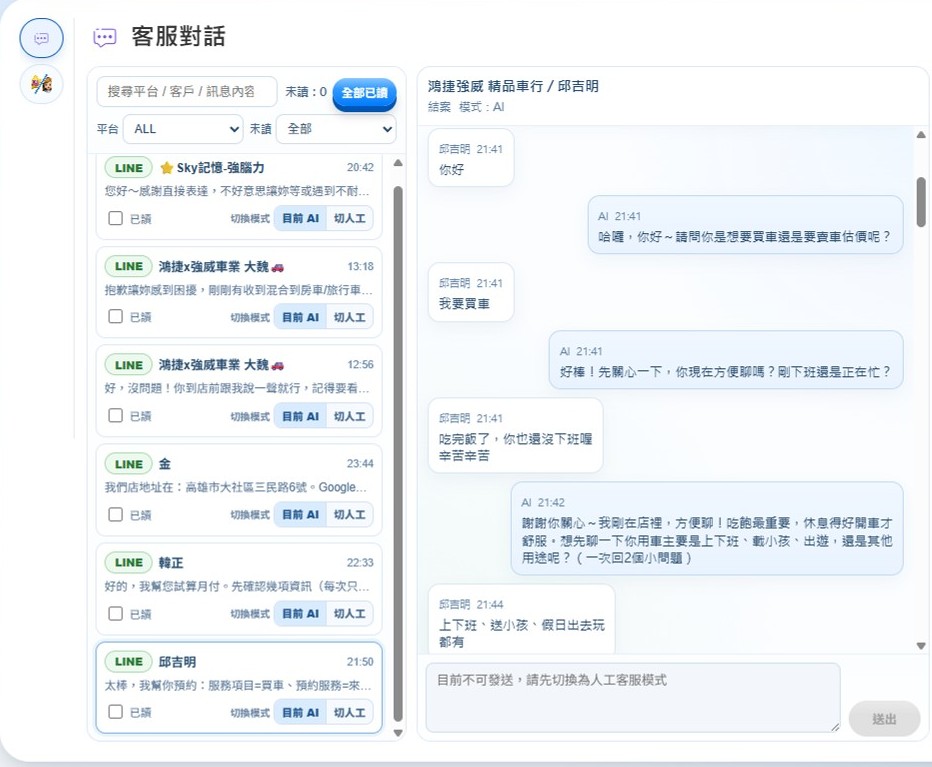The width and height of the screenshot is (932, 767).
Task: Click the search platform/customer input field
Action: [x=187, y=92]
